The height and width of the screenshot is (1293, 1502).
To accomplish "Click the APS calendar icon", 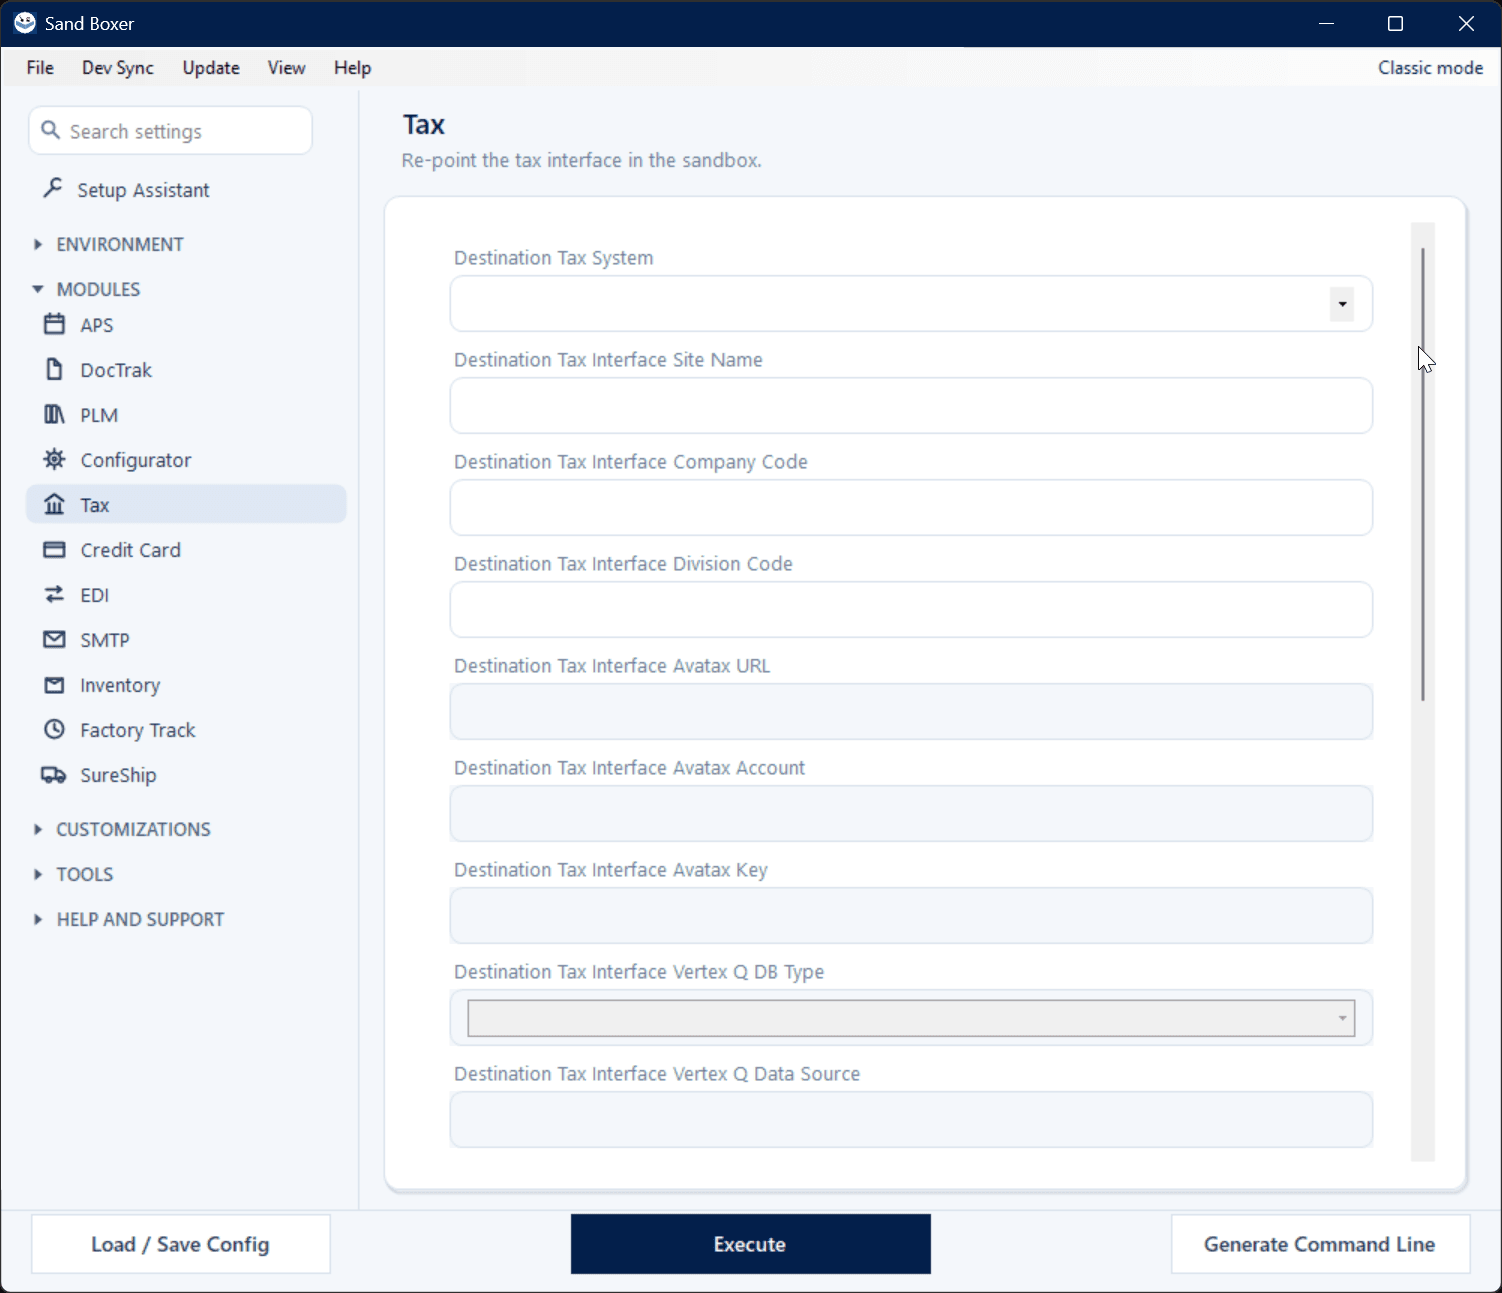I will [54, 324].
